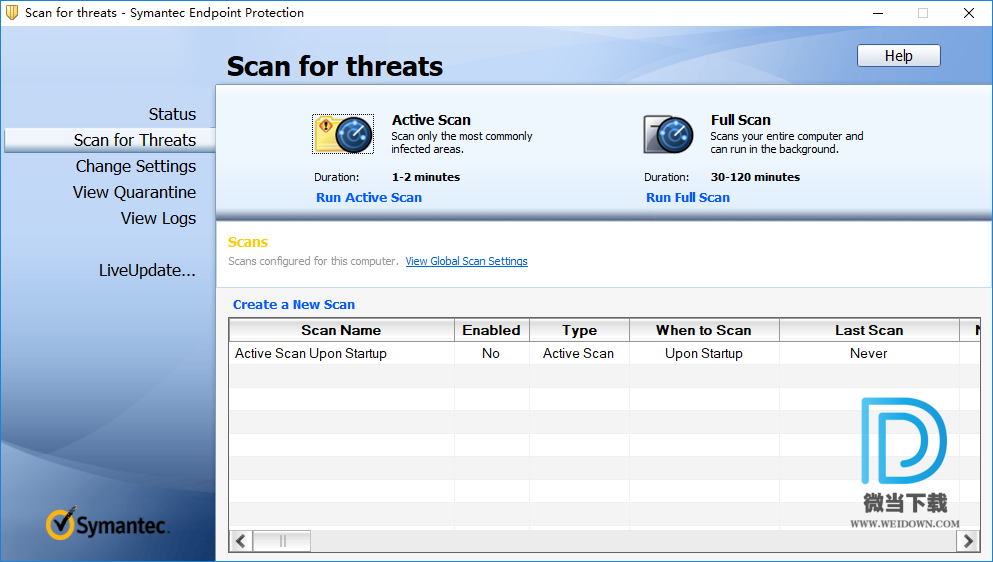Open the Status page
This screenshot has height=562, width=993.
click(172, 114)
